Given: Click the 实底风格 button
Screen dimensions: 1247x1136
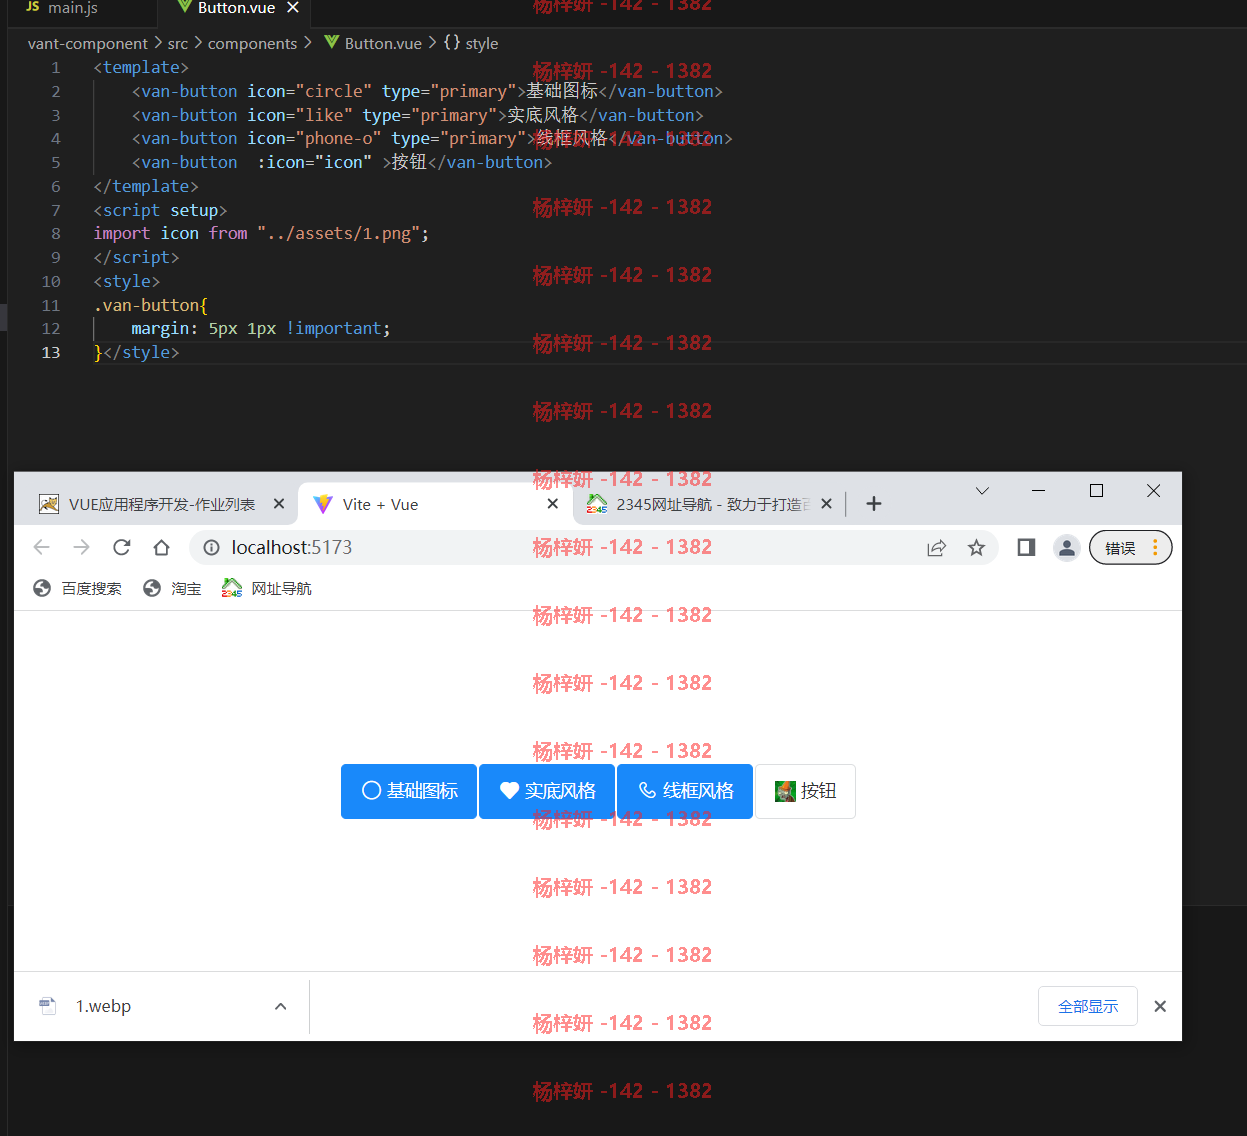Looking at the screenshot, I should 547,791.
